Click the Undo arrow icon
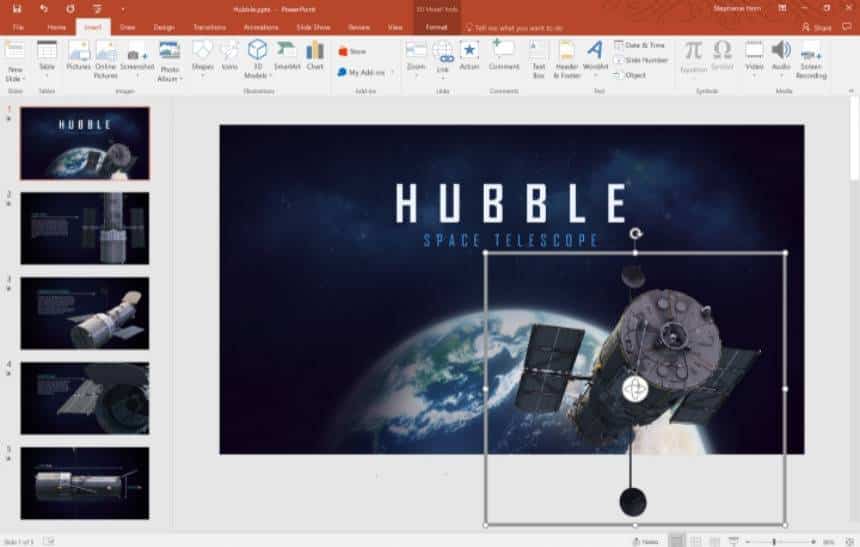 tap(44, 9)
